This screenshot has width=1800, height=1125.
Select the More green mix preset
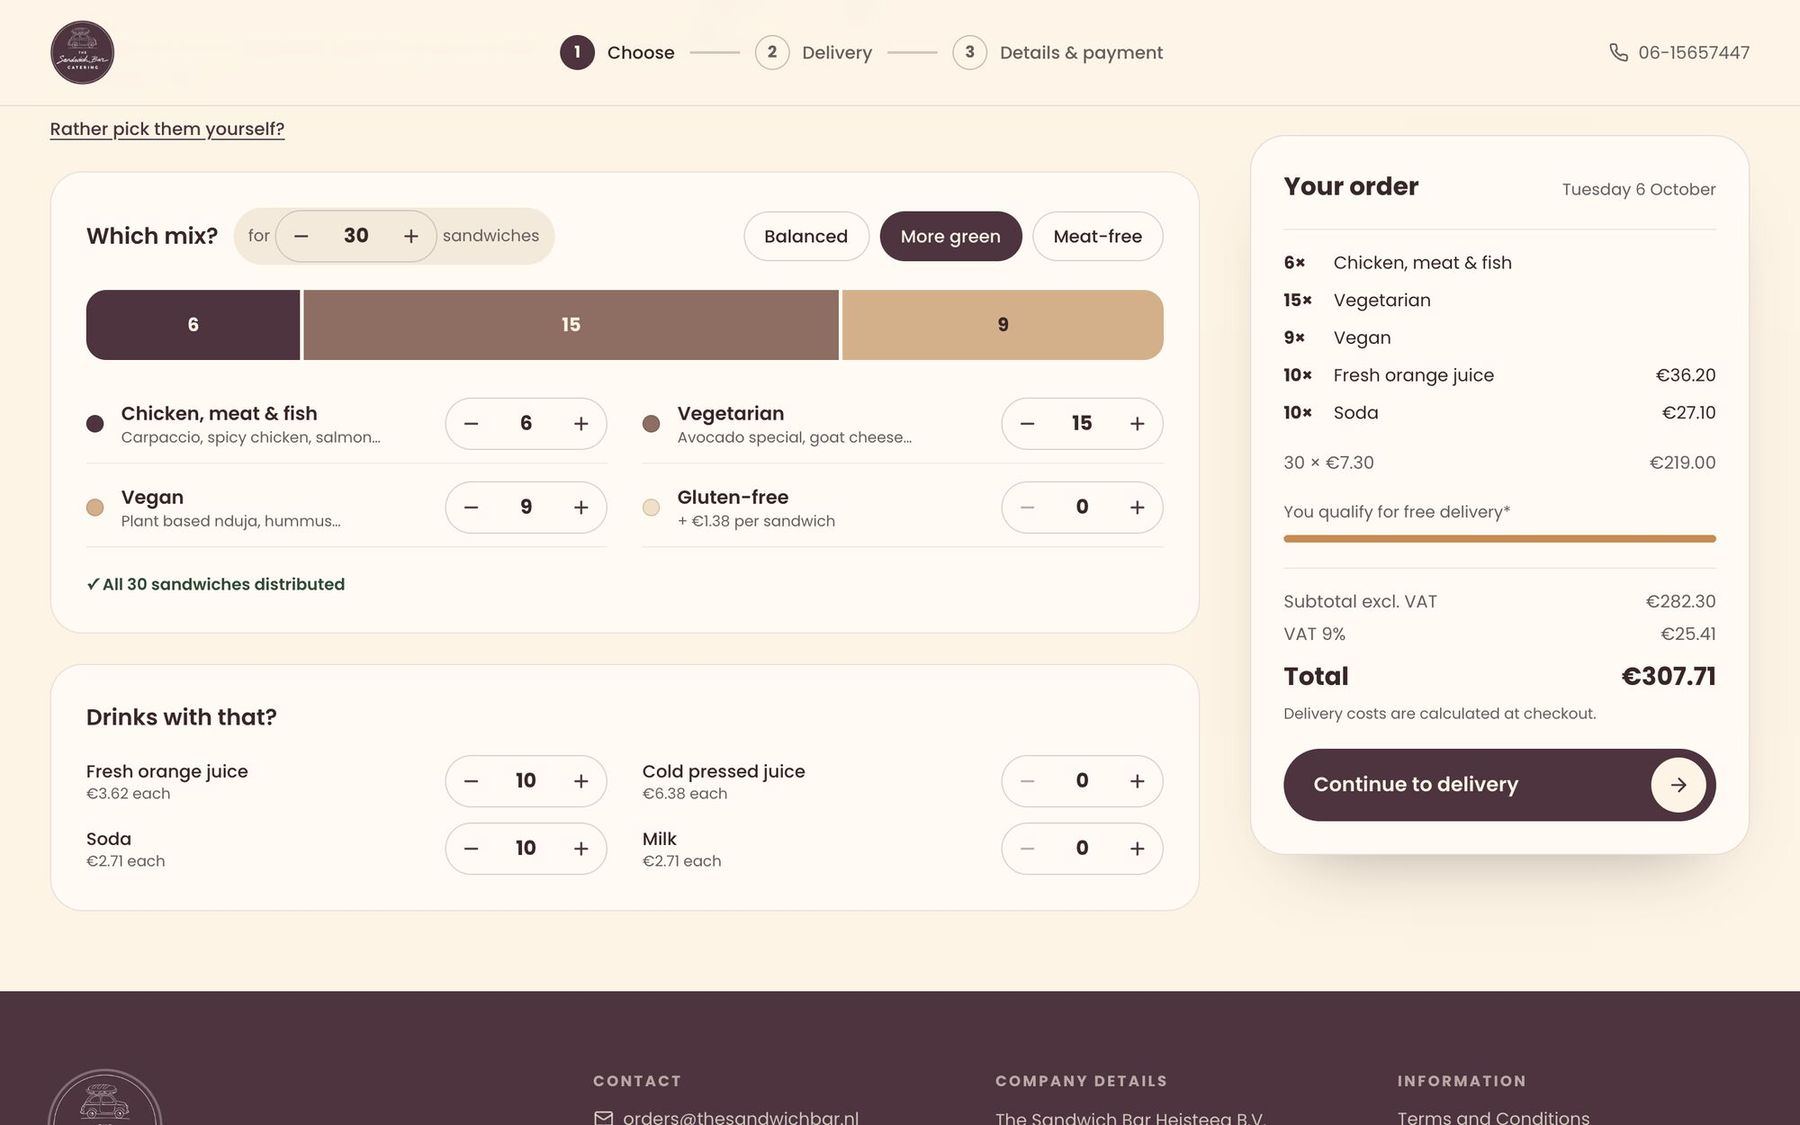click(x=950, y=236)
